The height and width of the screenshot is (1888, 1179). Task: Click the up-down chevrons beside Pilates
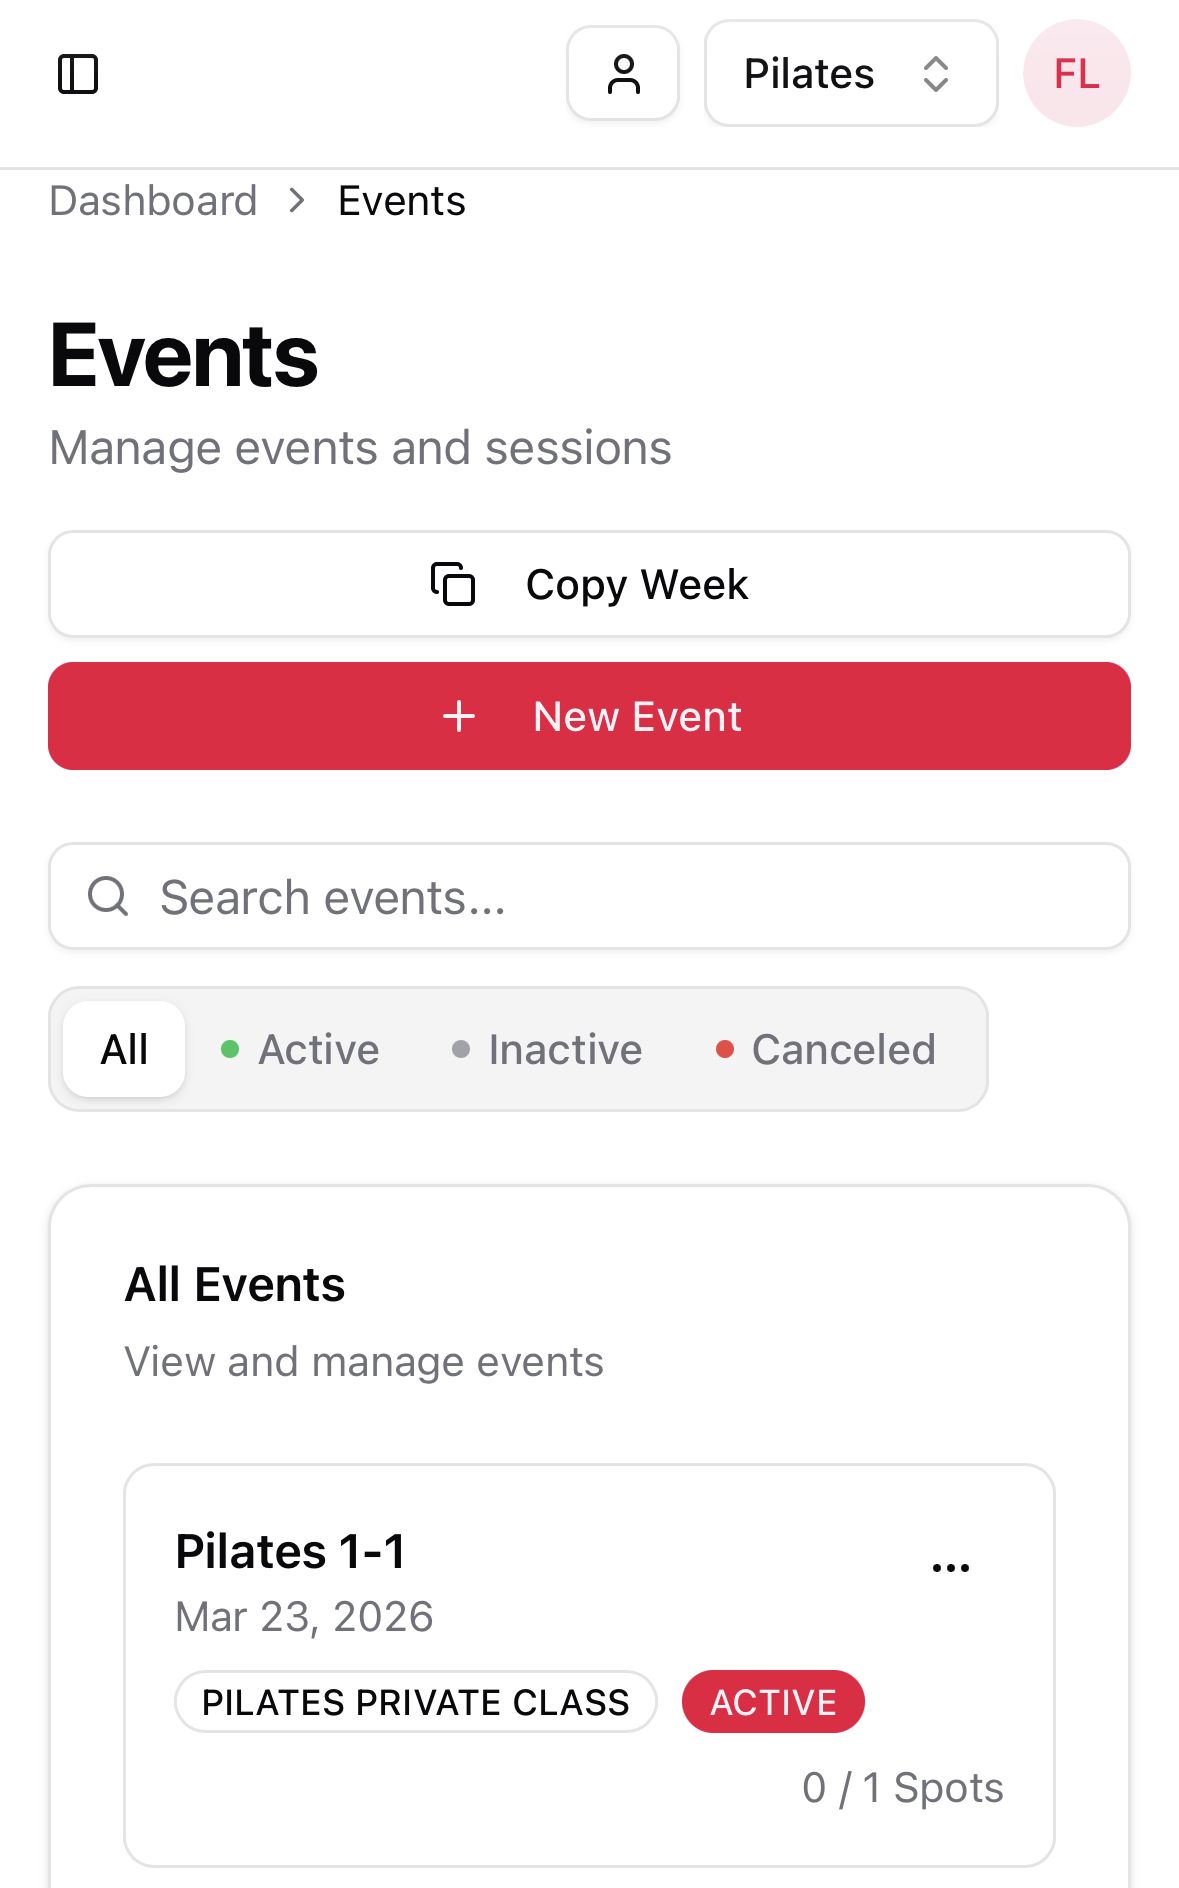pos(936,74)
